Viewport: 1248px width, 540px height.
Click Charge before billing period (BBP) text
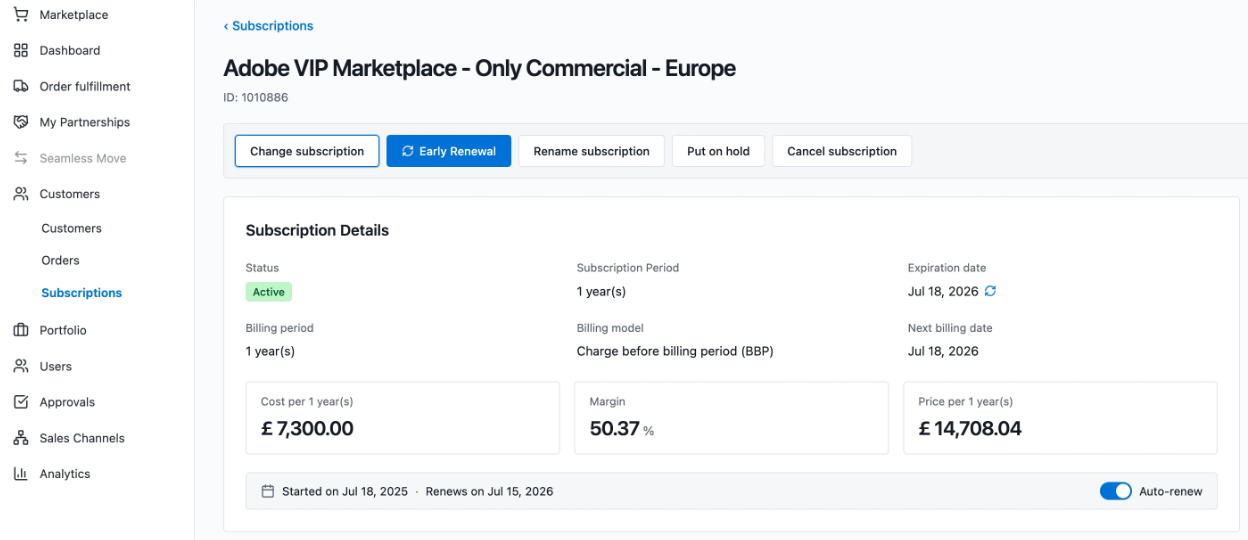point(675,351)
